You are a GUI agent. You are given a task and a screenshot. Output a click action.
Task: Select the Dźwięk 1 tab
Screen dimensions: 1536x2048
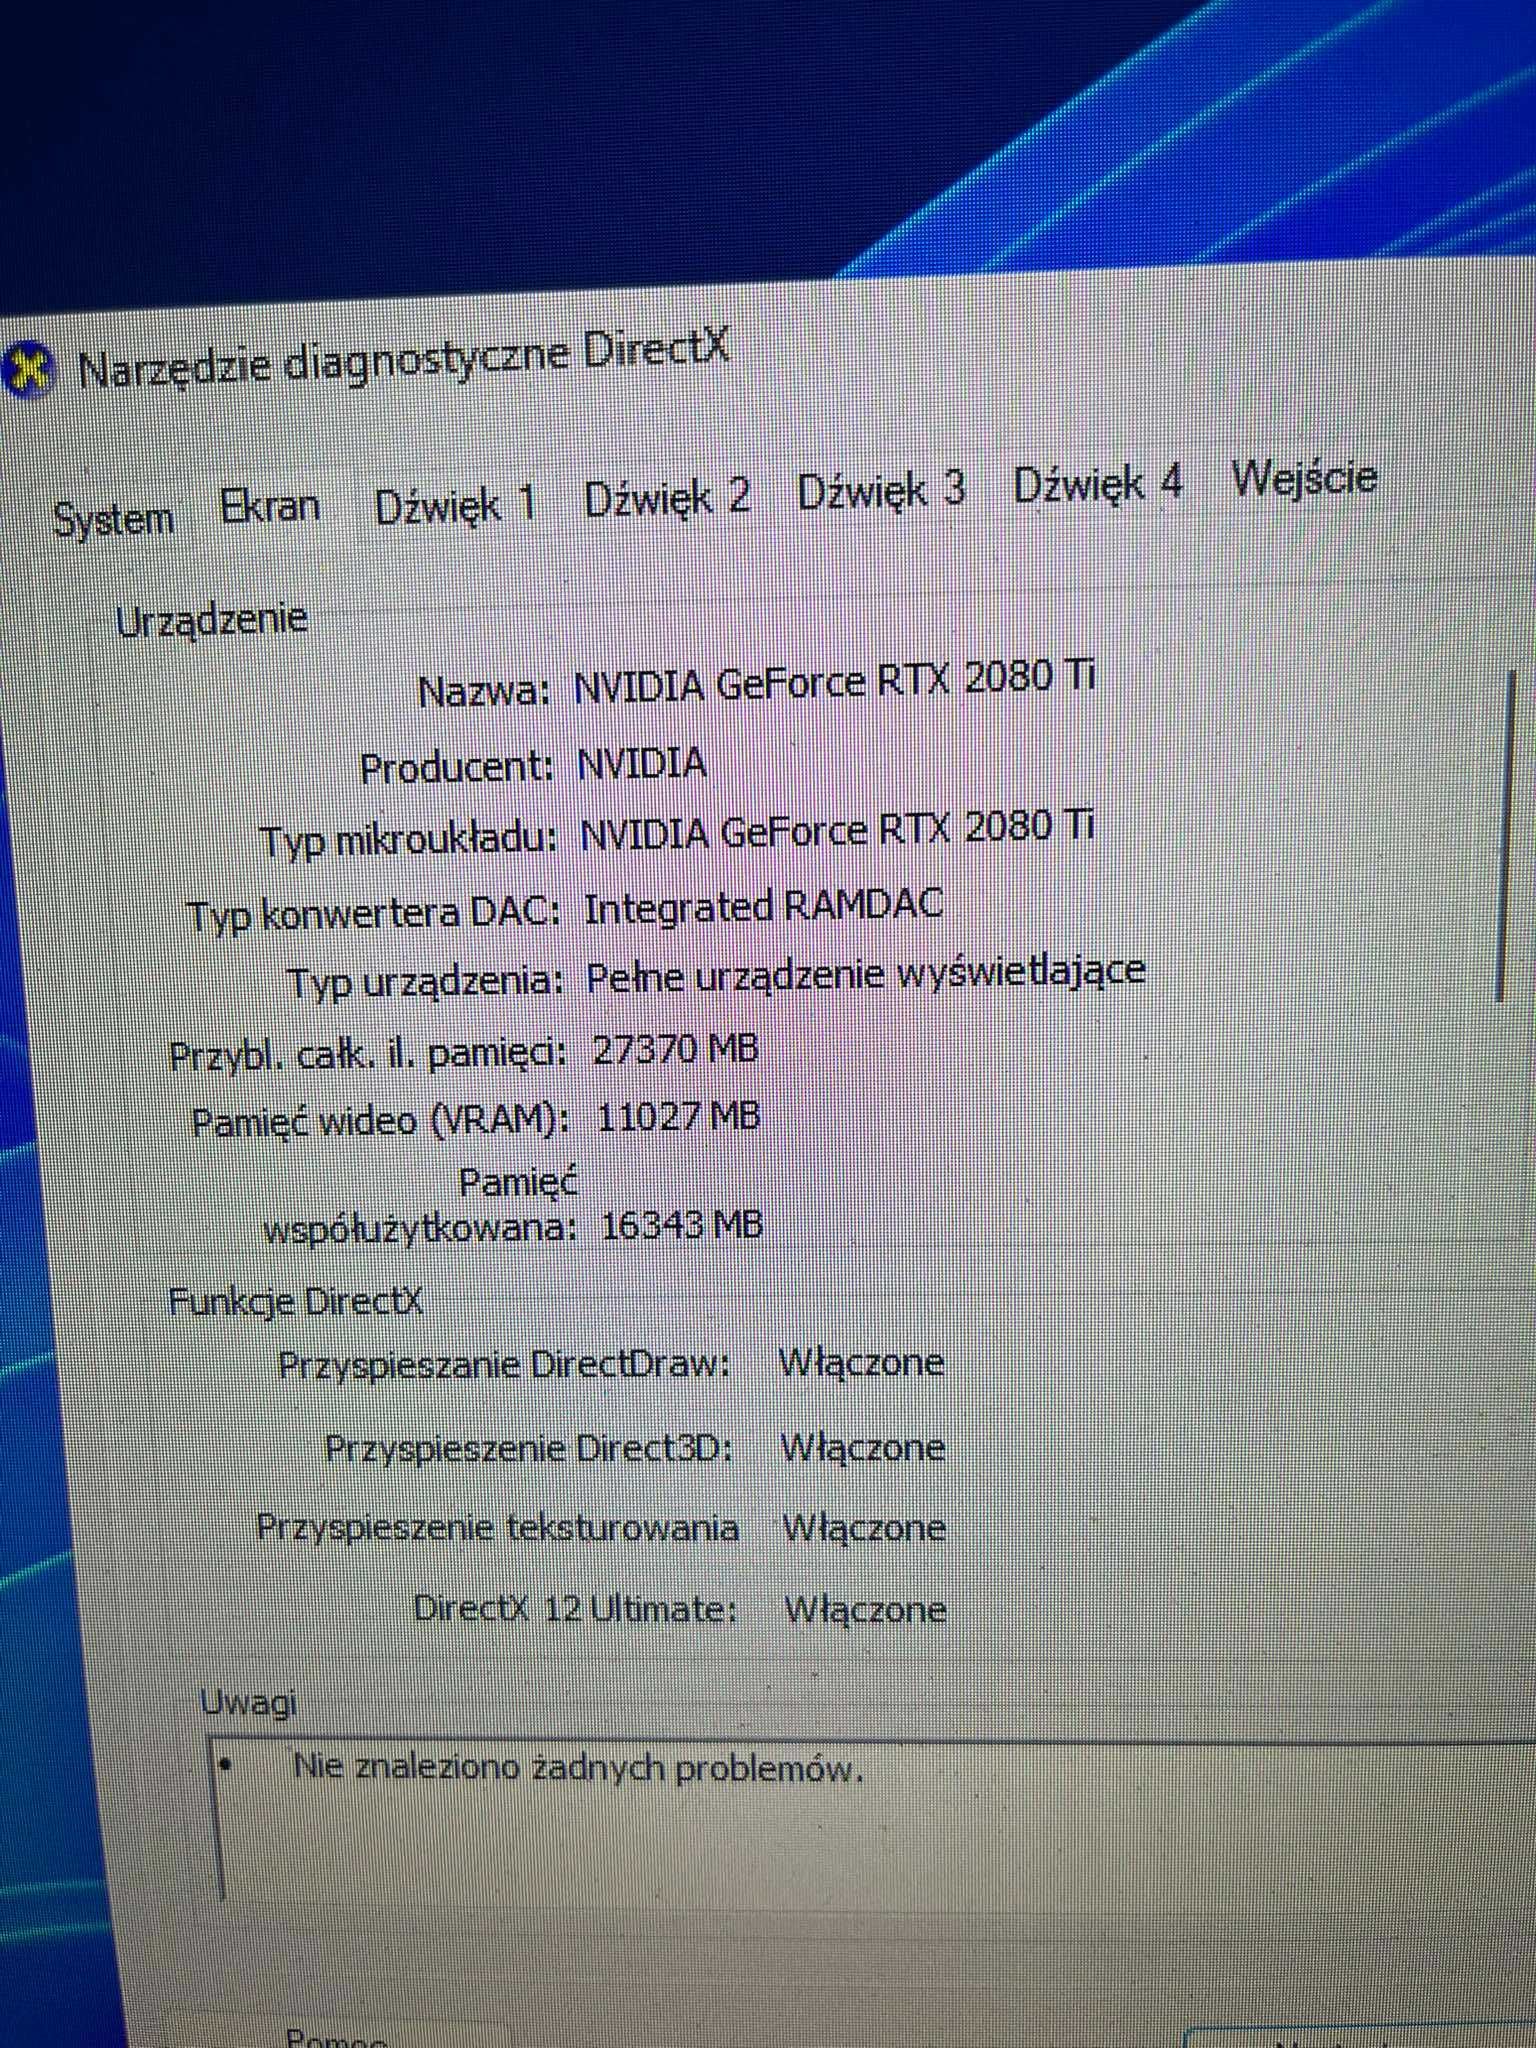455,505
